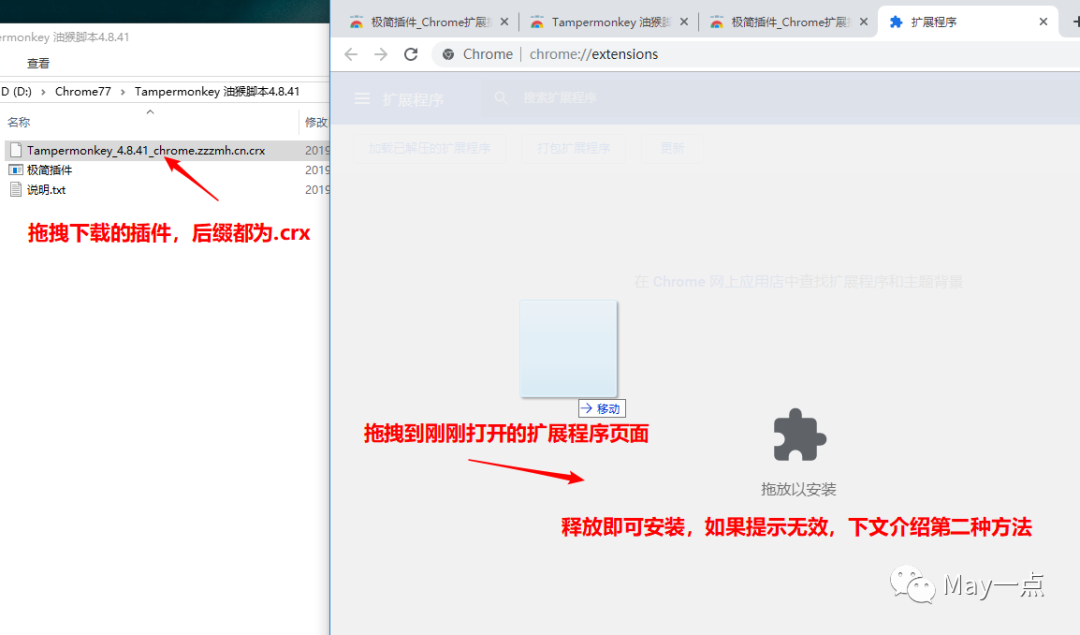Click Chrome's back navigation arrow
The width and height of the screenshot is (1080, 635).
tap(351, 54)
